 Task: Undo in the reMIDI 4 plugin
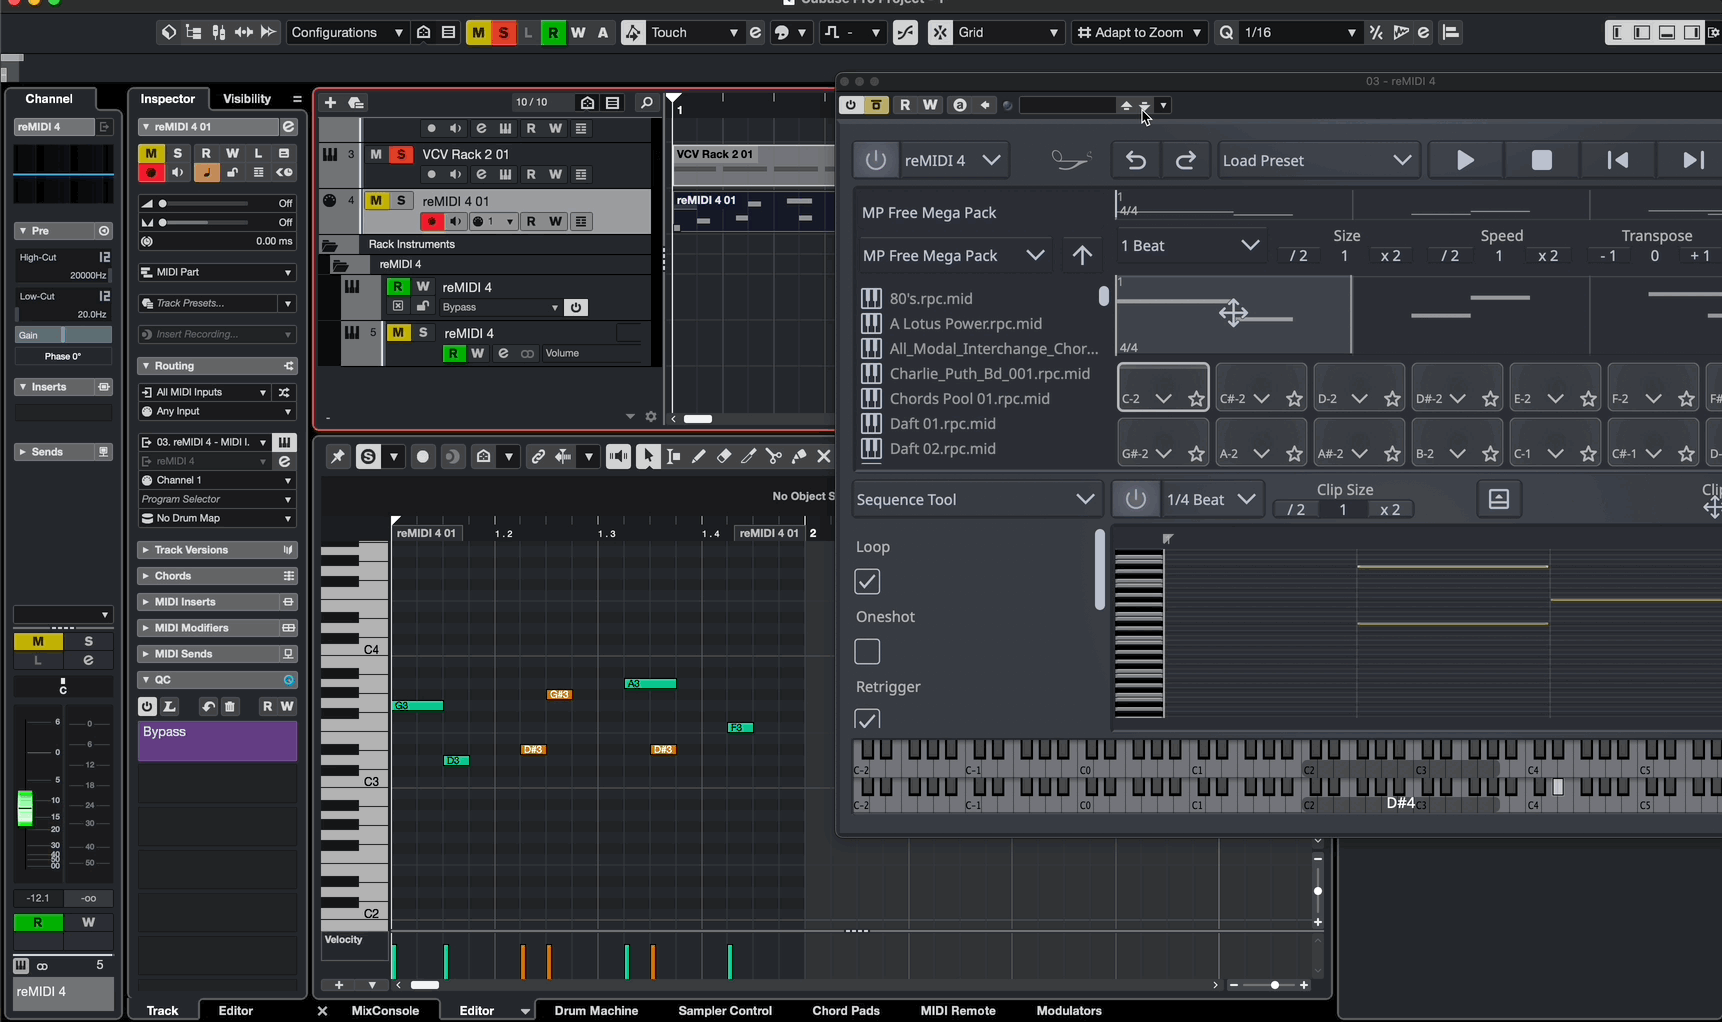click(x=1135, y=160)
